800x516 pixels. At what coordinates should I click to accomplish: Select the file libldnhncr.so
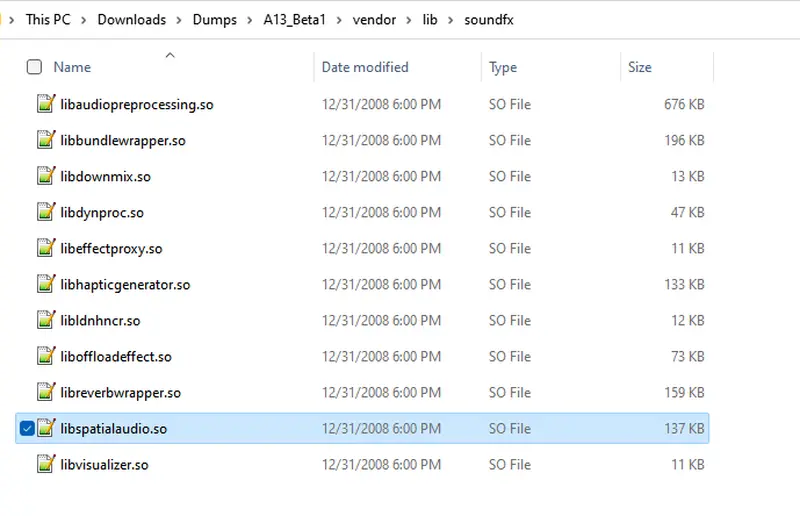pos(100,321)
